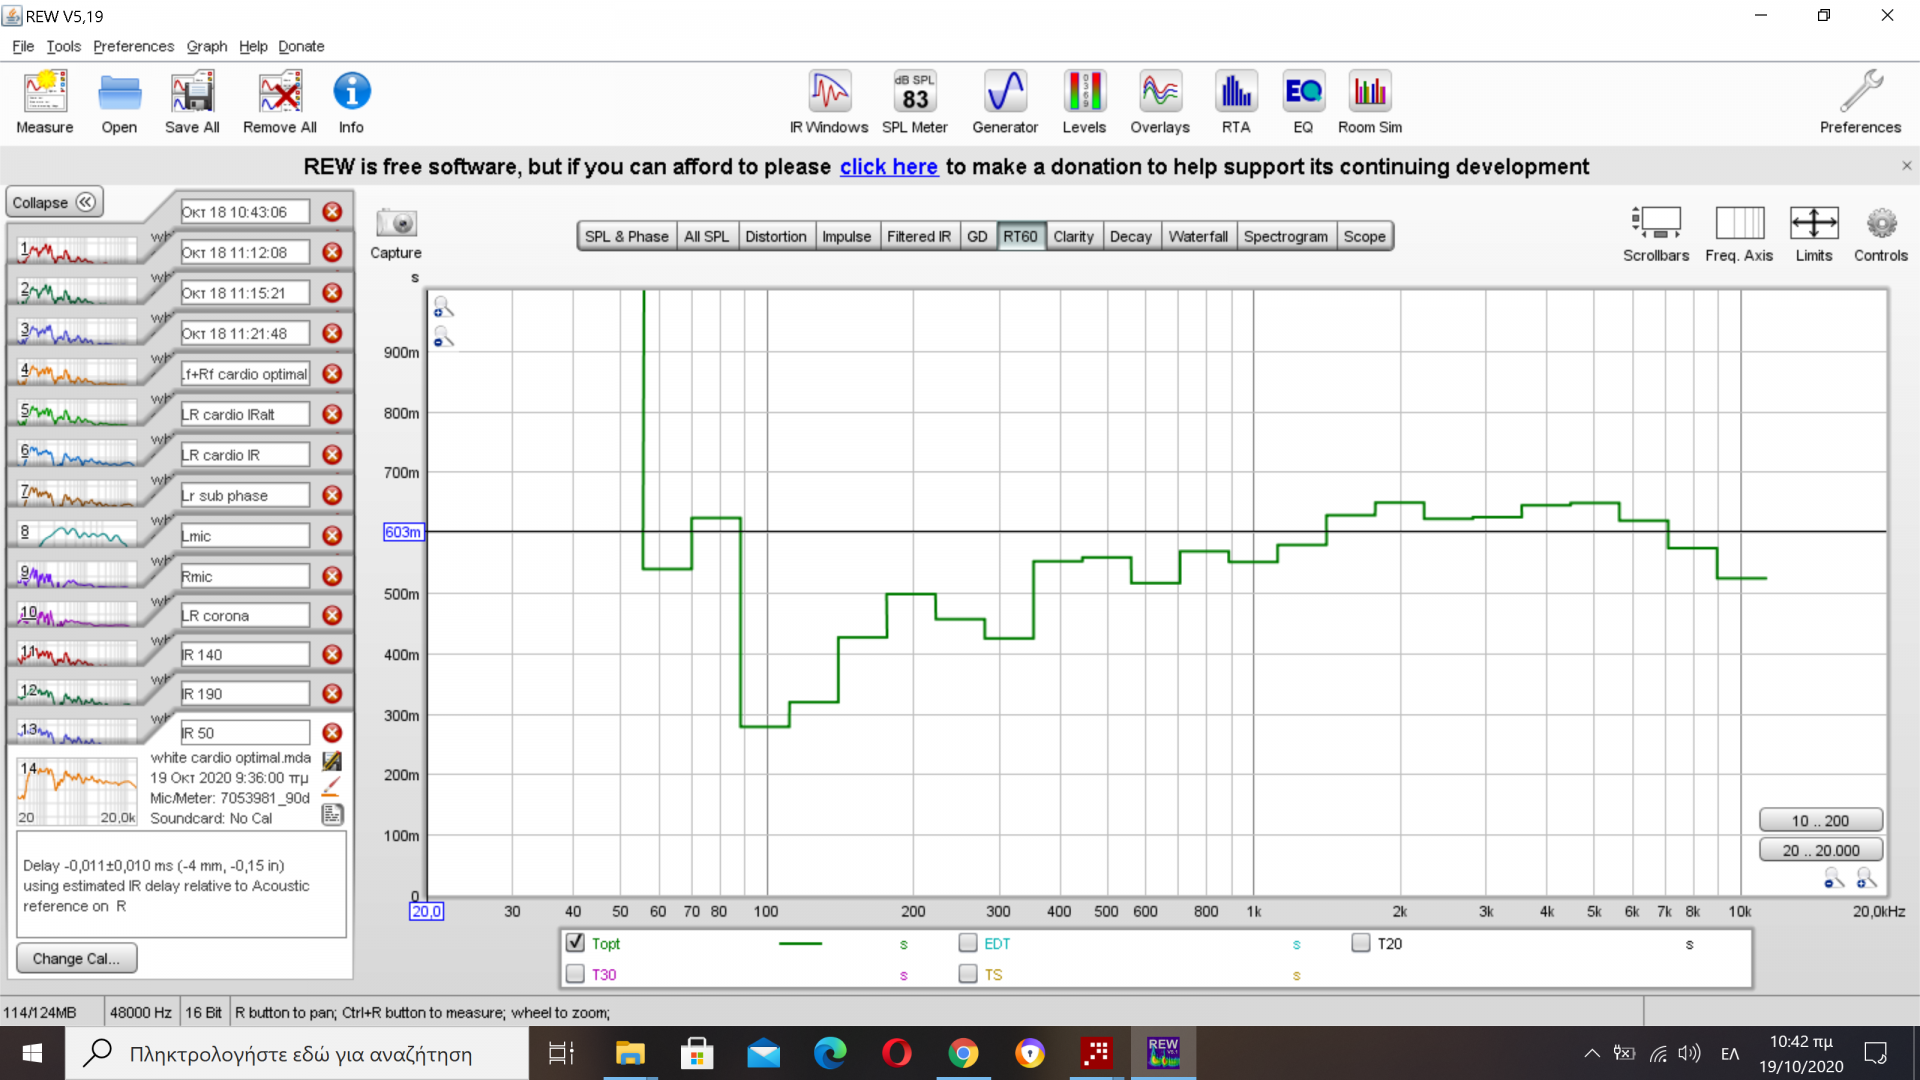
Task: Open the graph Controls gear
Action: click(1881, 234)
